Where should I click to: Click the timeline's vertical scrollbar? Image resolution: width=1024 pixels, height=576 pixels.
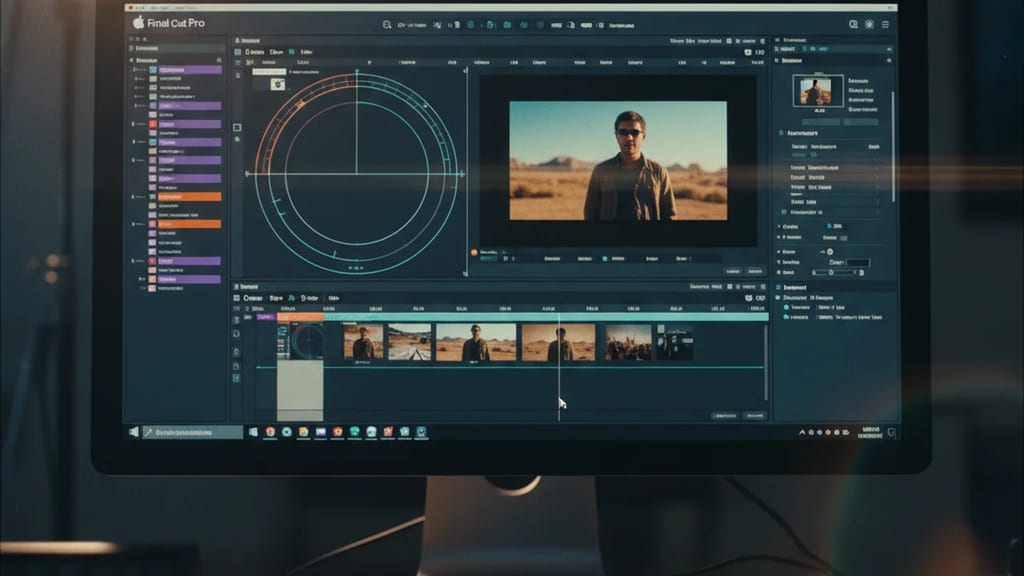tap(766, 362)
